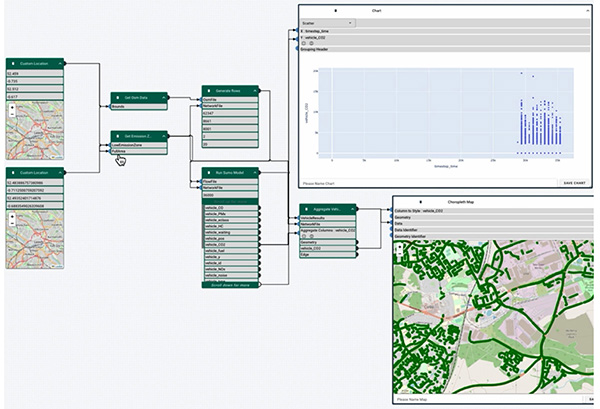The height and width of the screenshot is (409, 600).
Task: Click the output port next to vehicle_NOx in Run Sumo Model
Action: point(259,269)
